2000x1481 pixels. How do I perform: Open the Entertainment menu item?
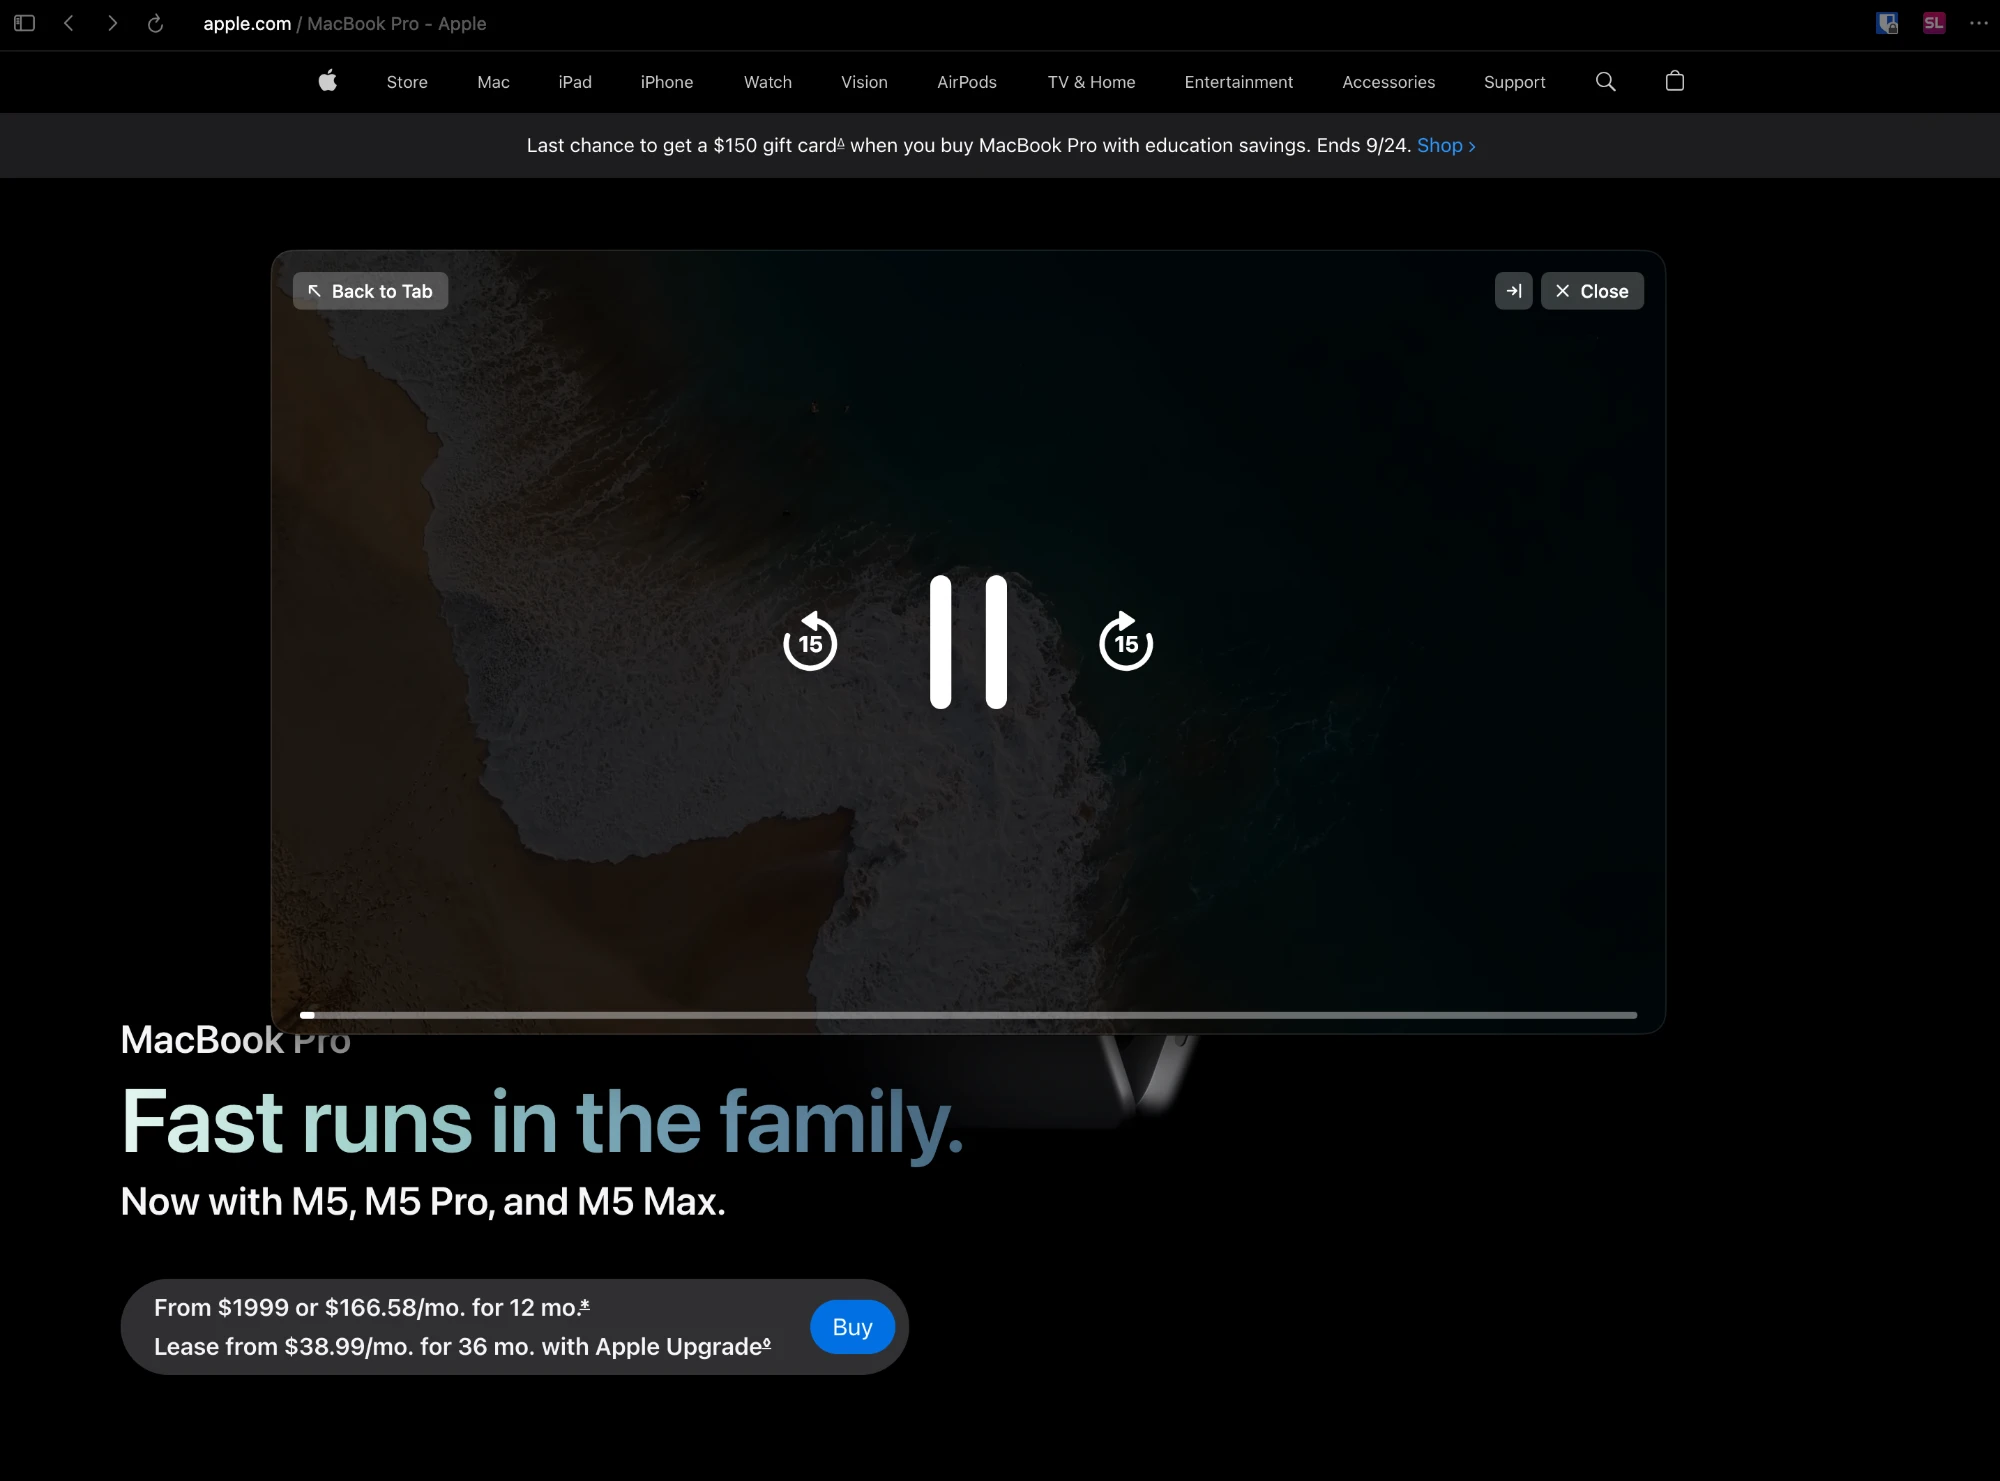point(1238,82)
